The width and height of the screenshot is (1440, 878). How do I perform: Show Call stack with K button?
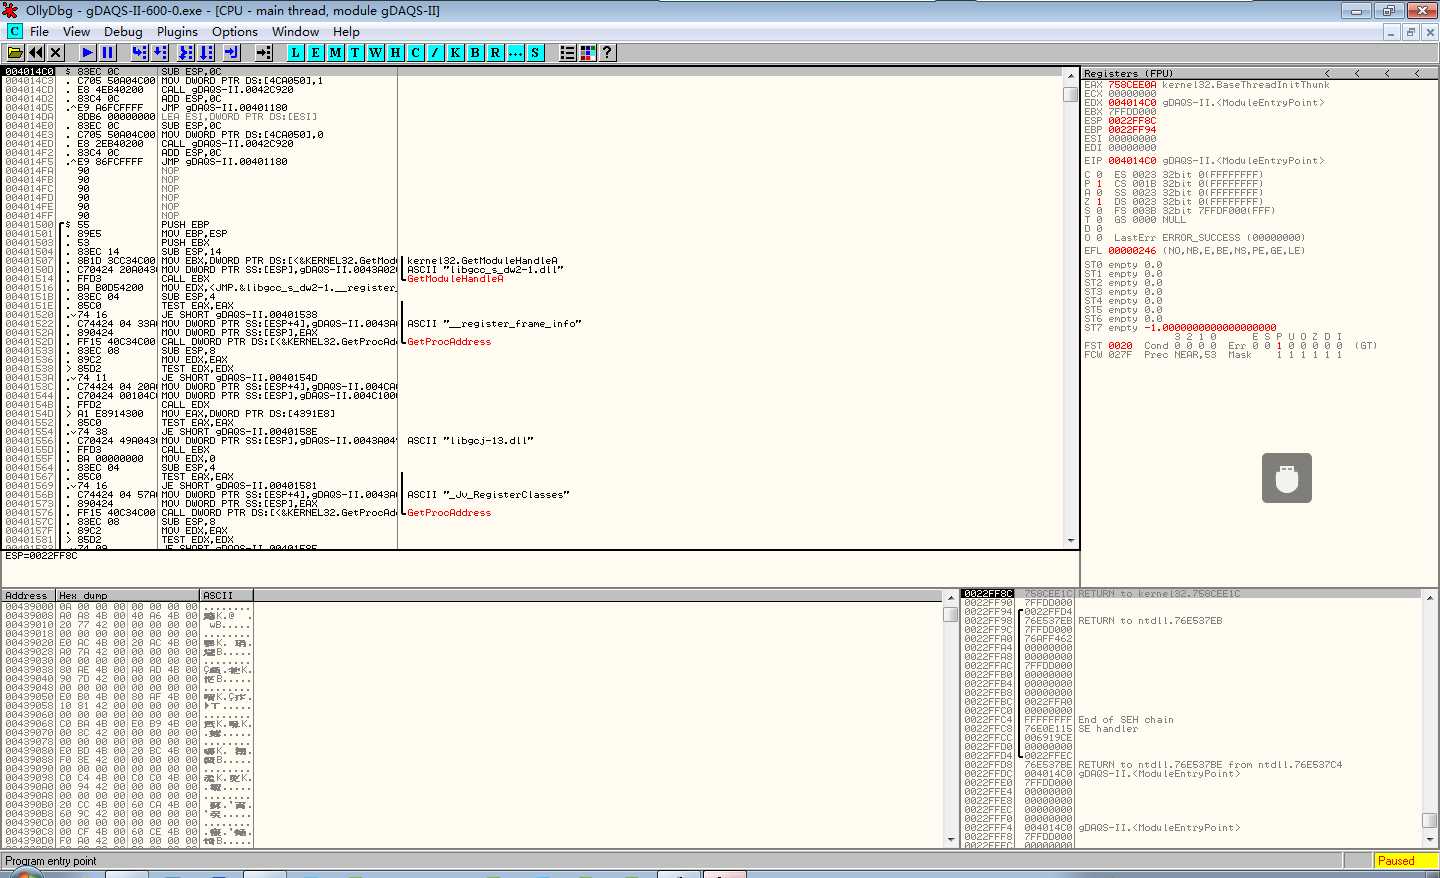(x=456, y=52)
